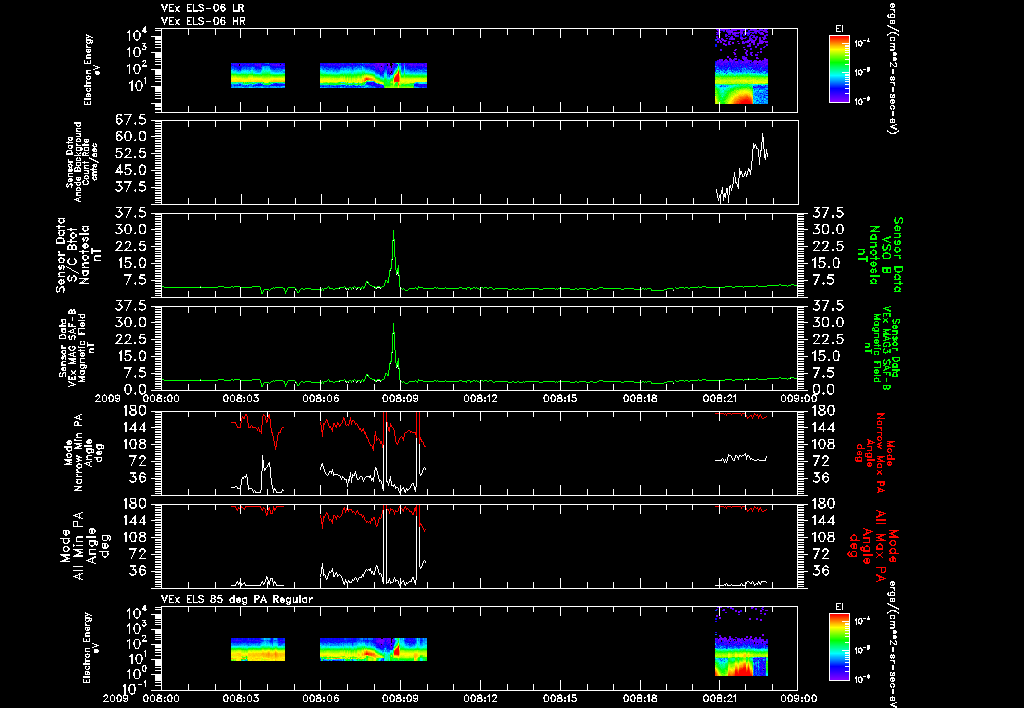
Task: Click the 10^-1 tick on the bottom energy axis
Action: [x=135, y=688]
